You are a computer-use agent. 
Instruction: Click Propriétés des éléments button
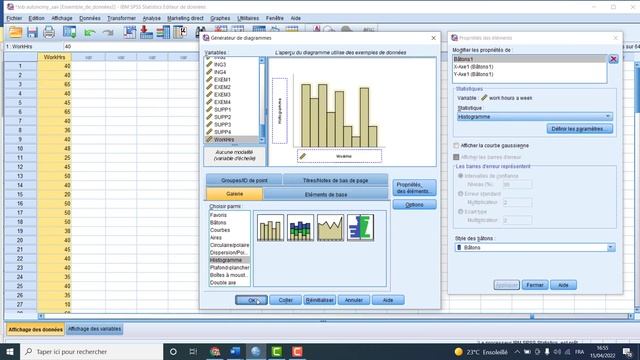pos(414,188)
